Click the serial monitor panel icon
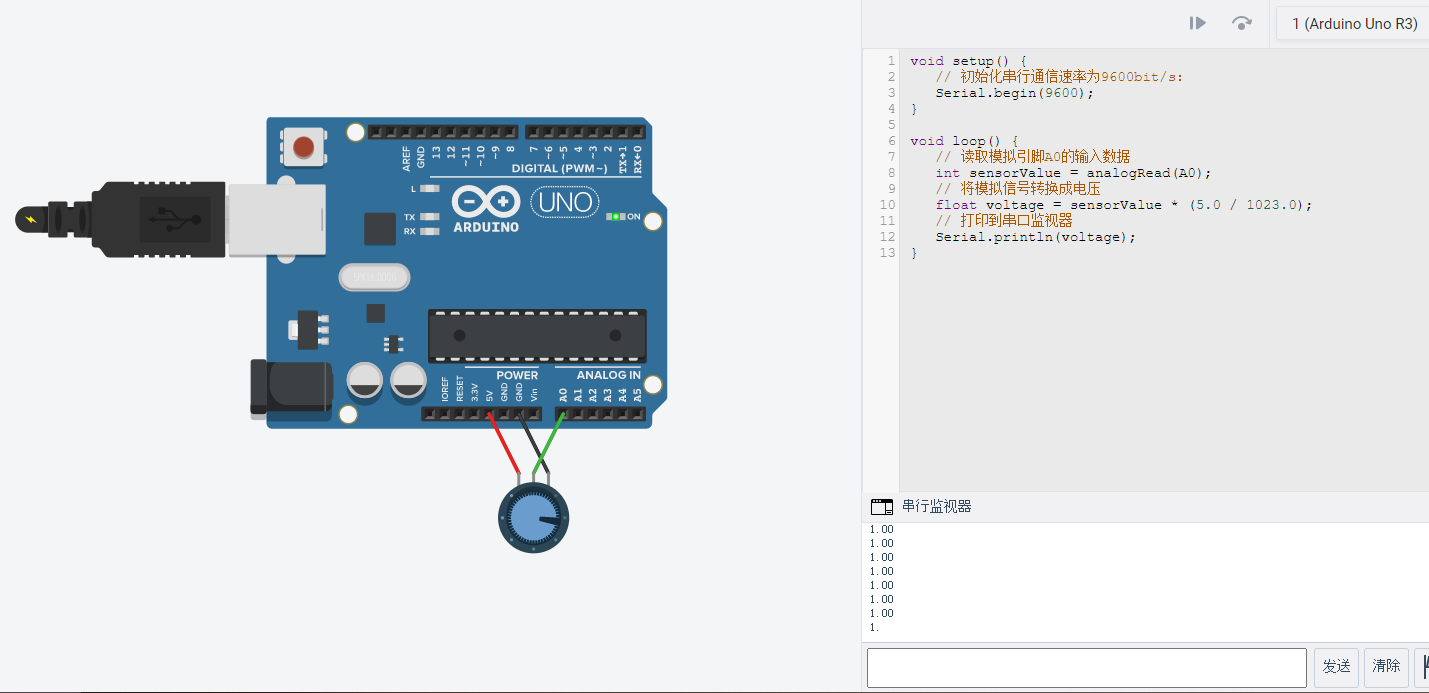This screenshot has height=693, width=1429. pyautogui.click(x=881, y=506)
